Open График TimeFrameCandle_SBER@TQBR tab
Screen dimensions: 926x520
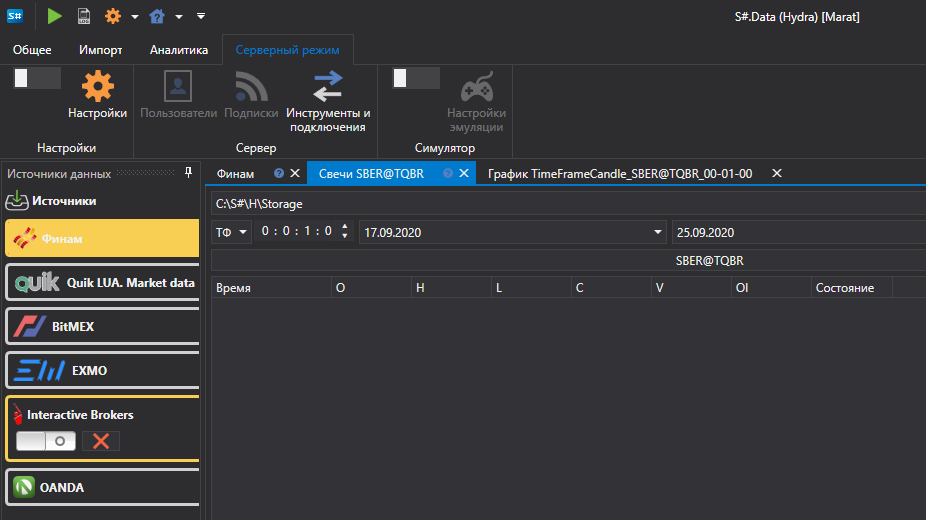tap(620, 174)
